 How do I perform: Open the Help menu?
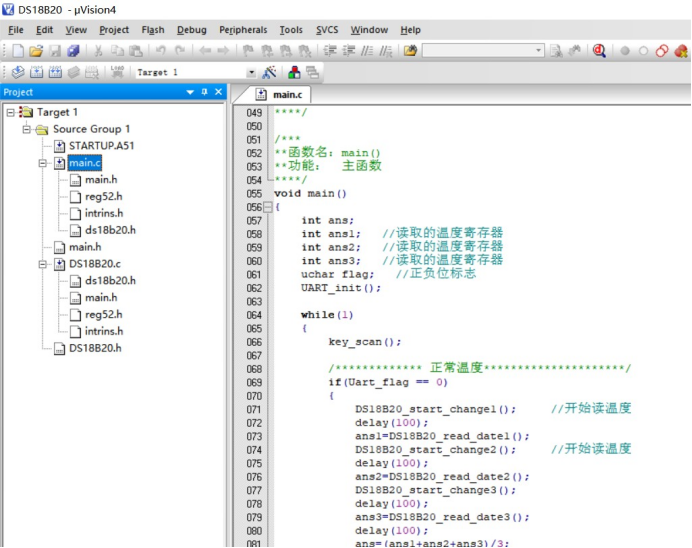[410, 30]
